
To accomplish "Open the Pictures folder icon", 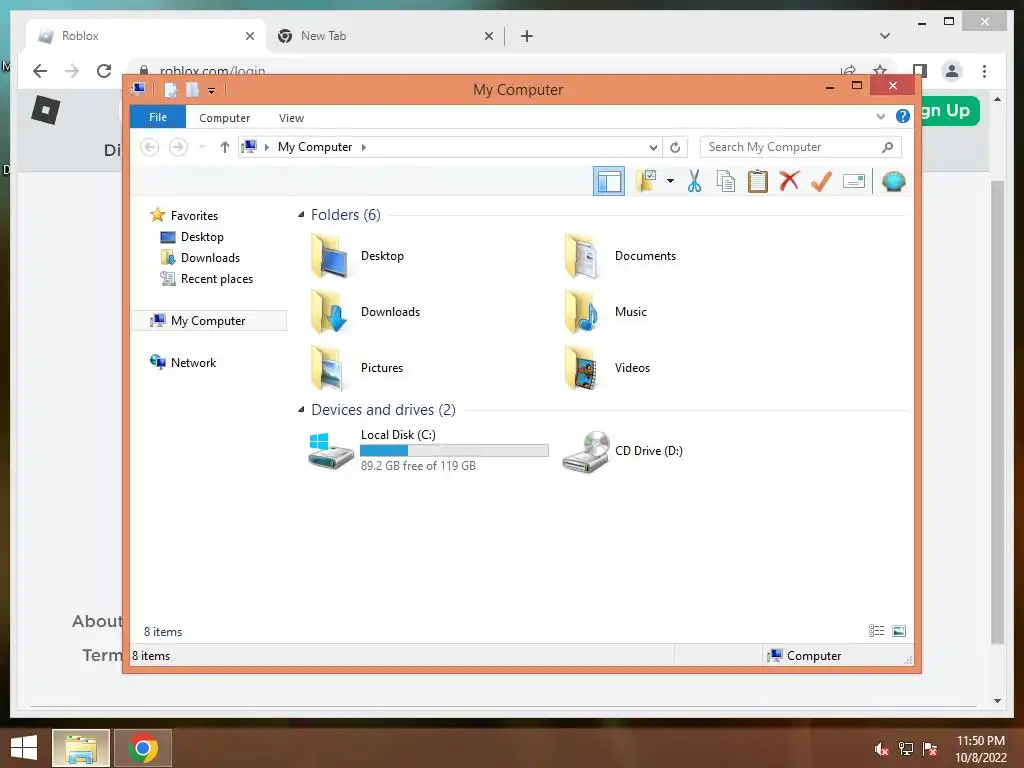I will click(x=329, y=368).
